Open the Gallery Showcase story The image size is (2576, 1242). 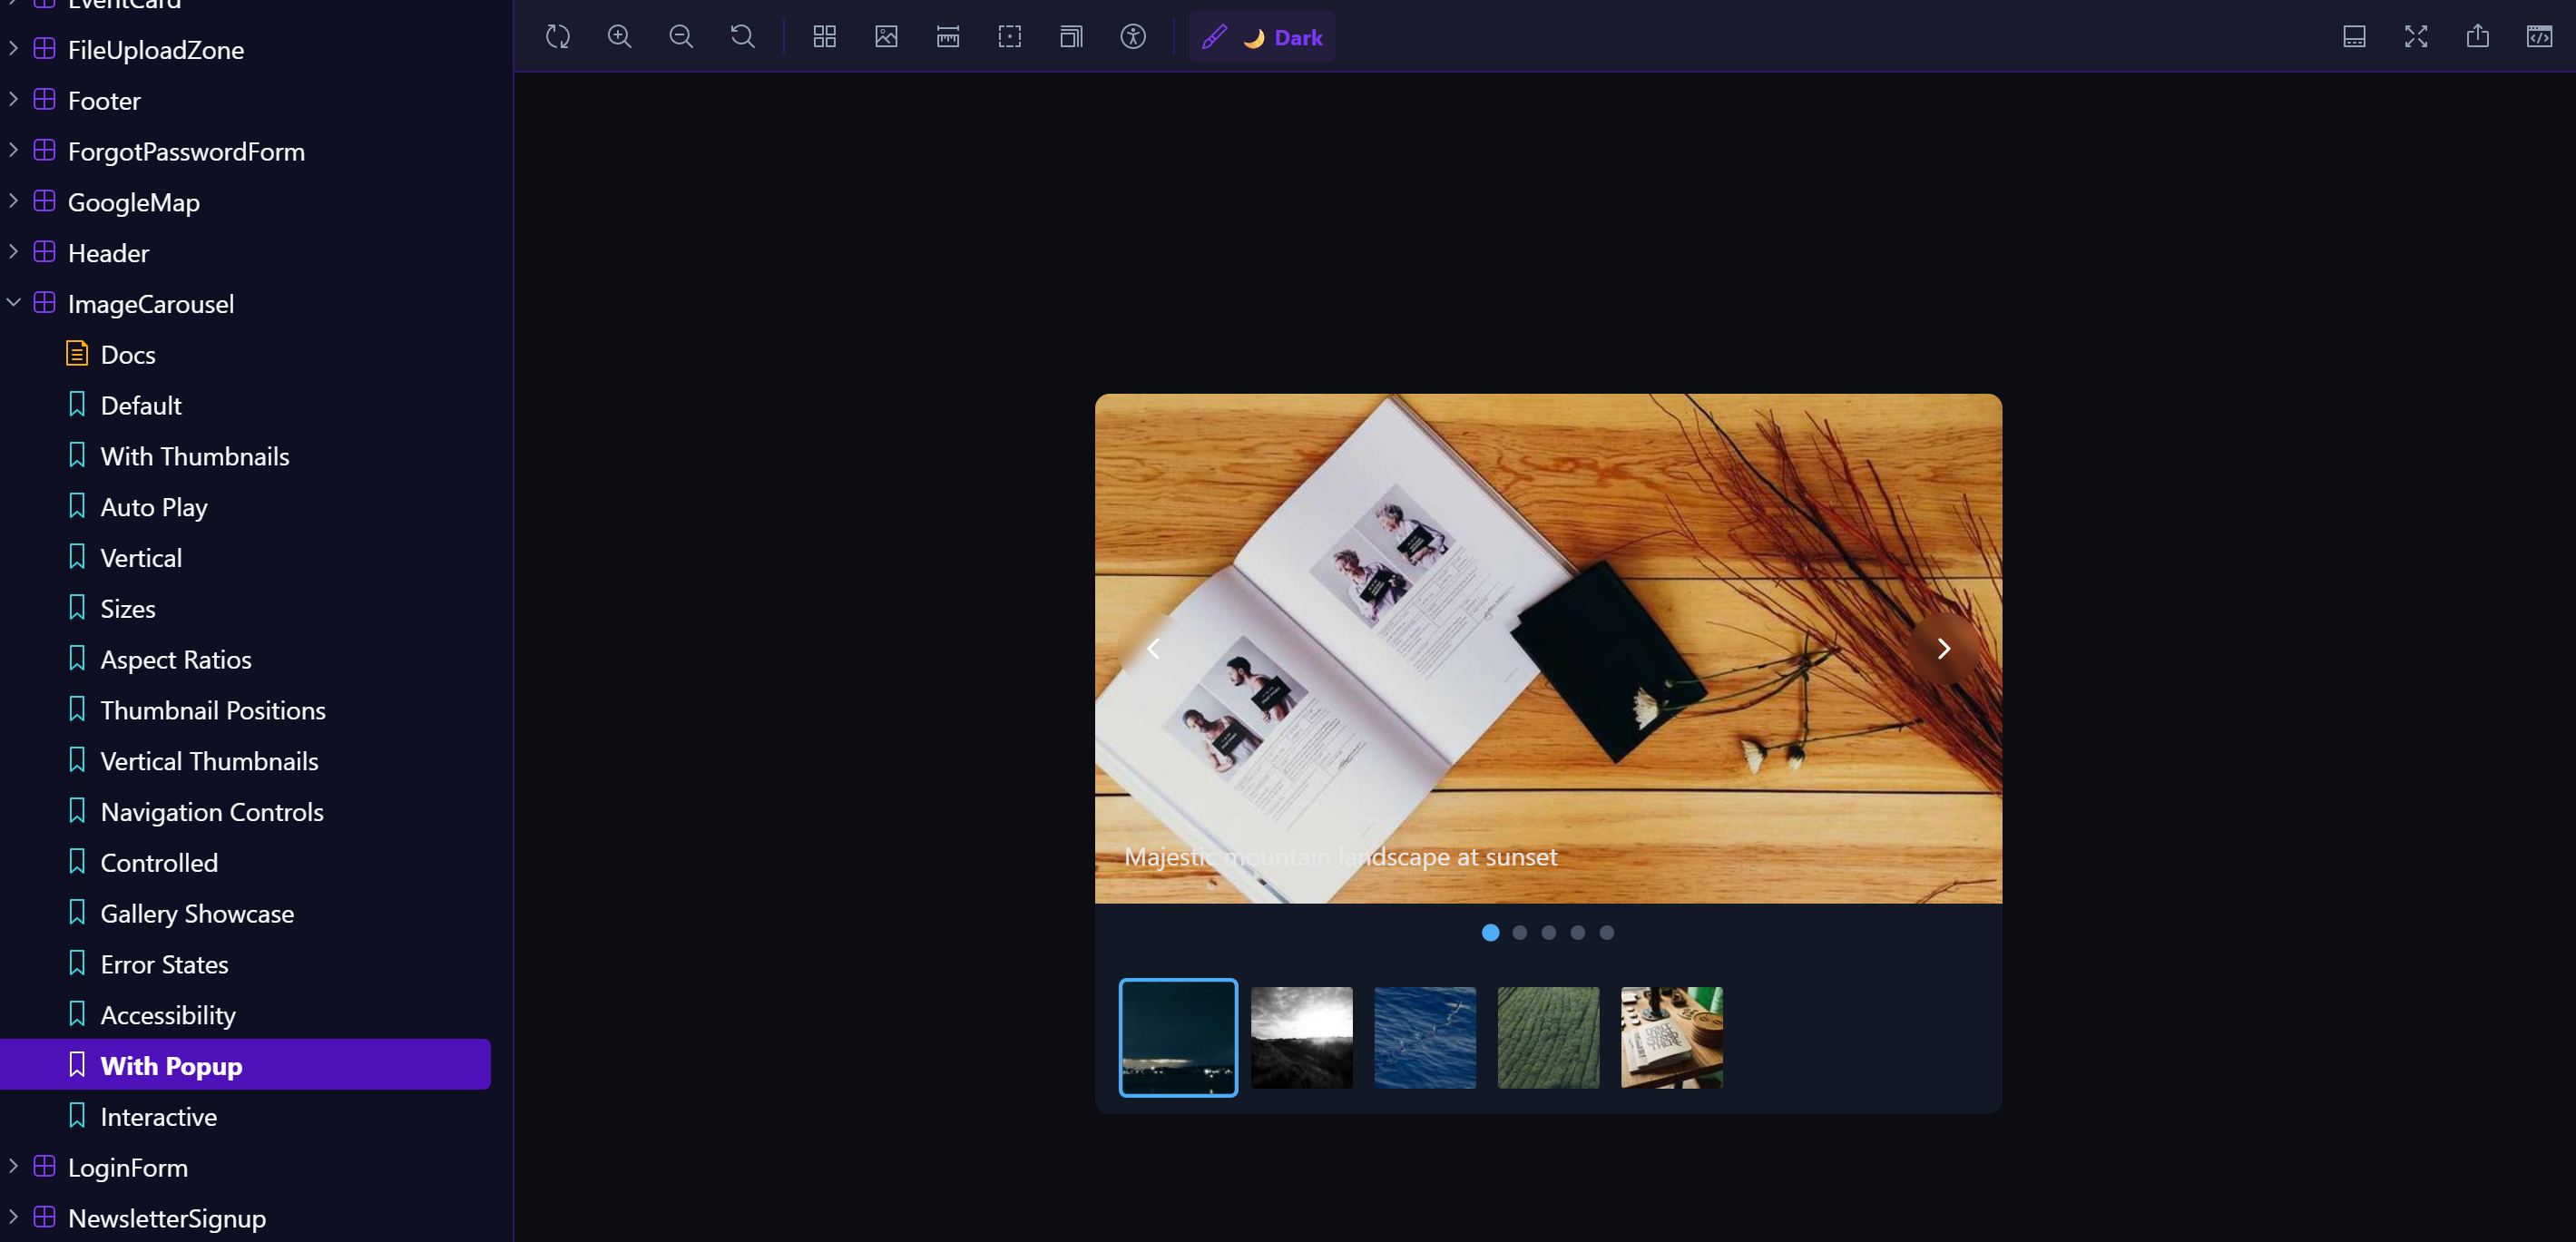pos(197,913)
